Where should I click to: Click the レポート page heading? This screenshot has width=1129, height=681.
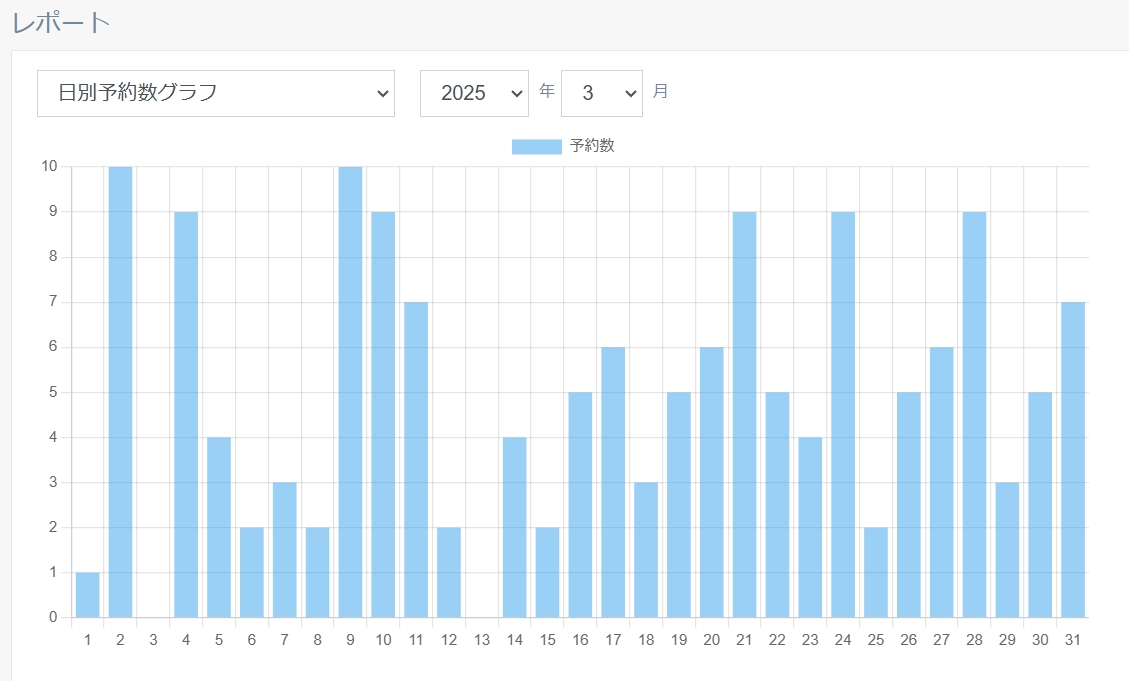[61, 22]
